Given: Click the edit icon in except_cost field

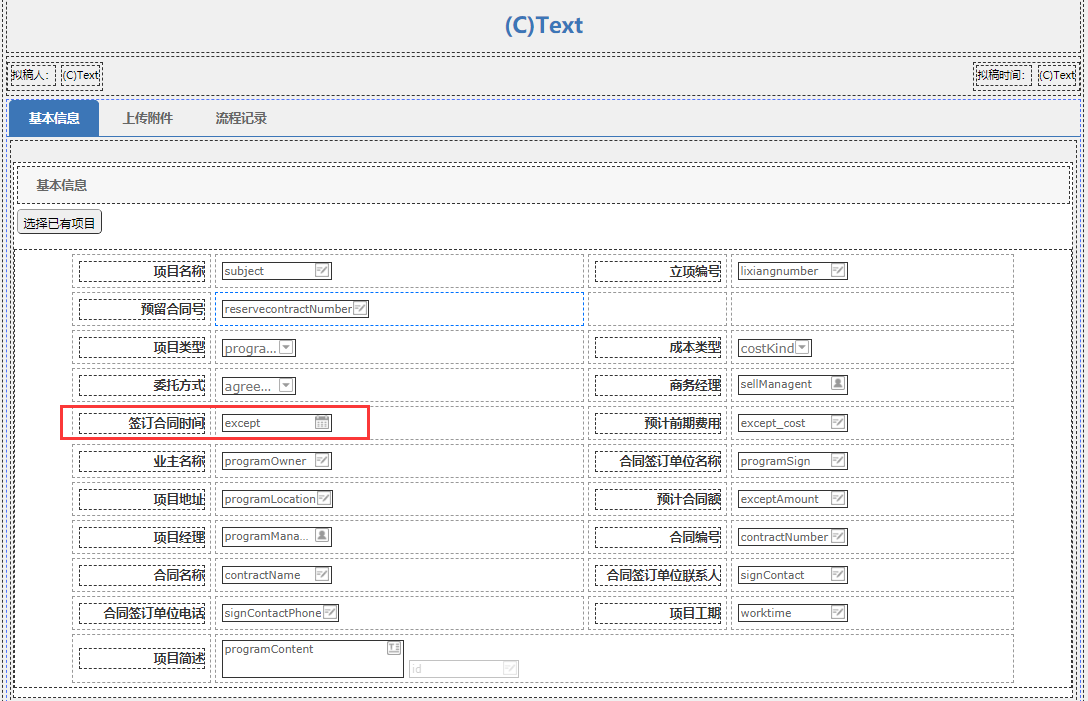Looking at the screenshot, I should (838, 423).
